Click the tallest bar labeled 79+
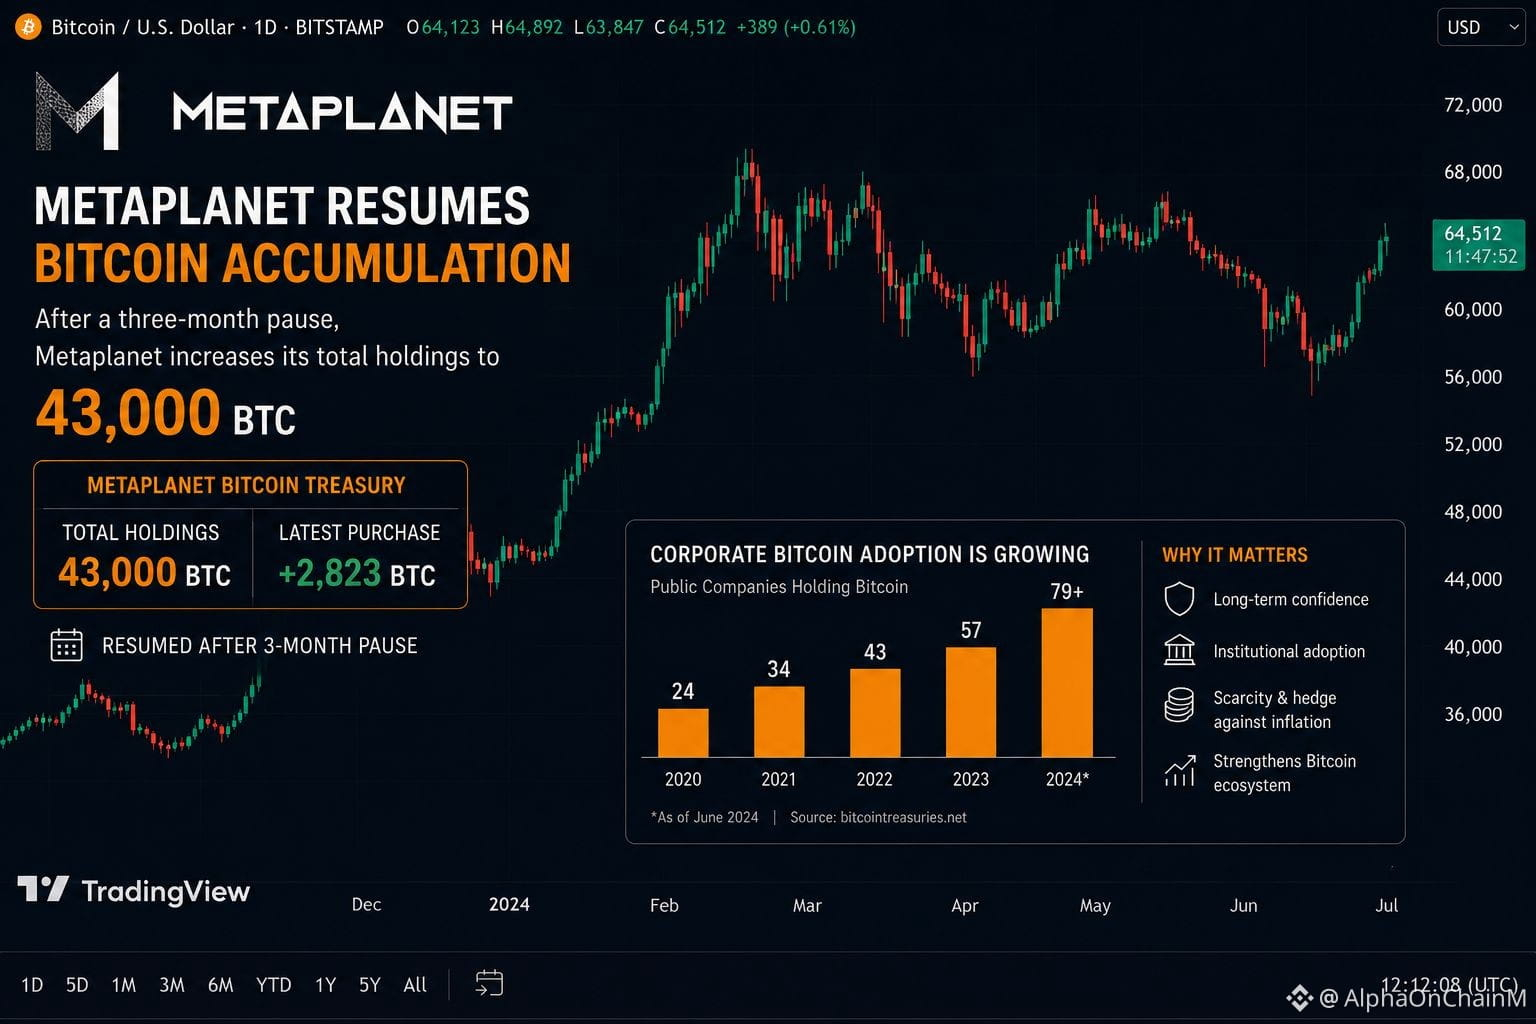This screenshot has width=1536, height=1024. 1067,683
